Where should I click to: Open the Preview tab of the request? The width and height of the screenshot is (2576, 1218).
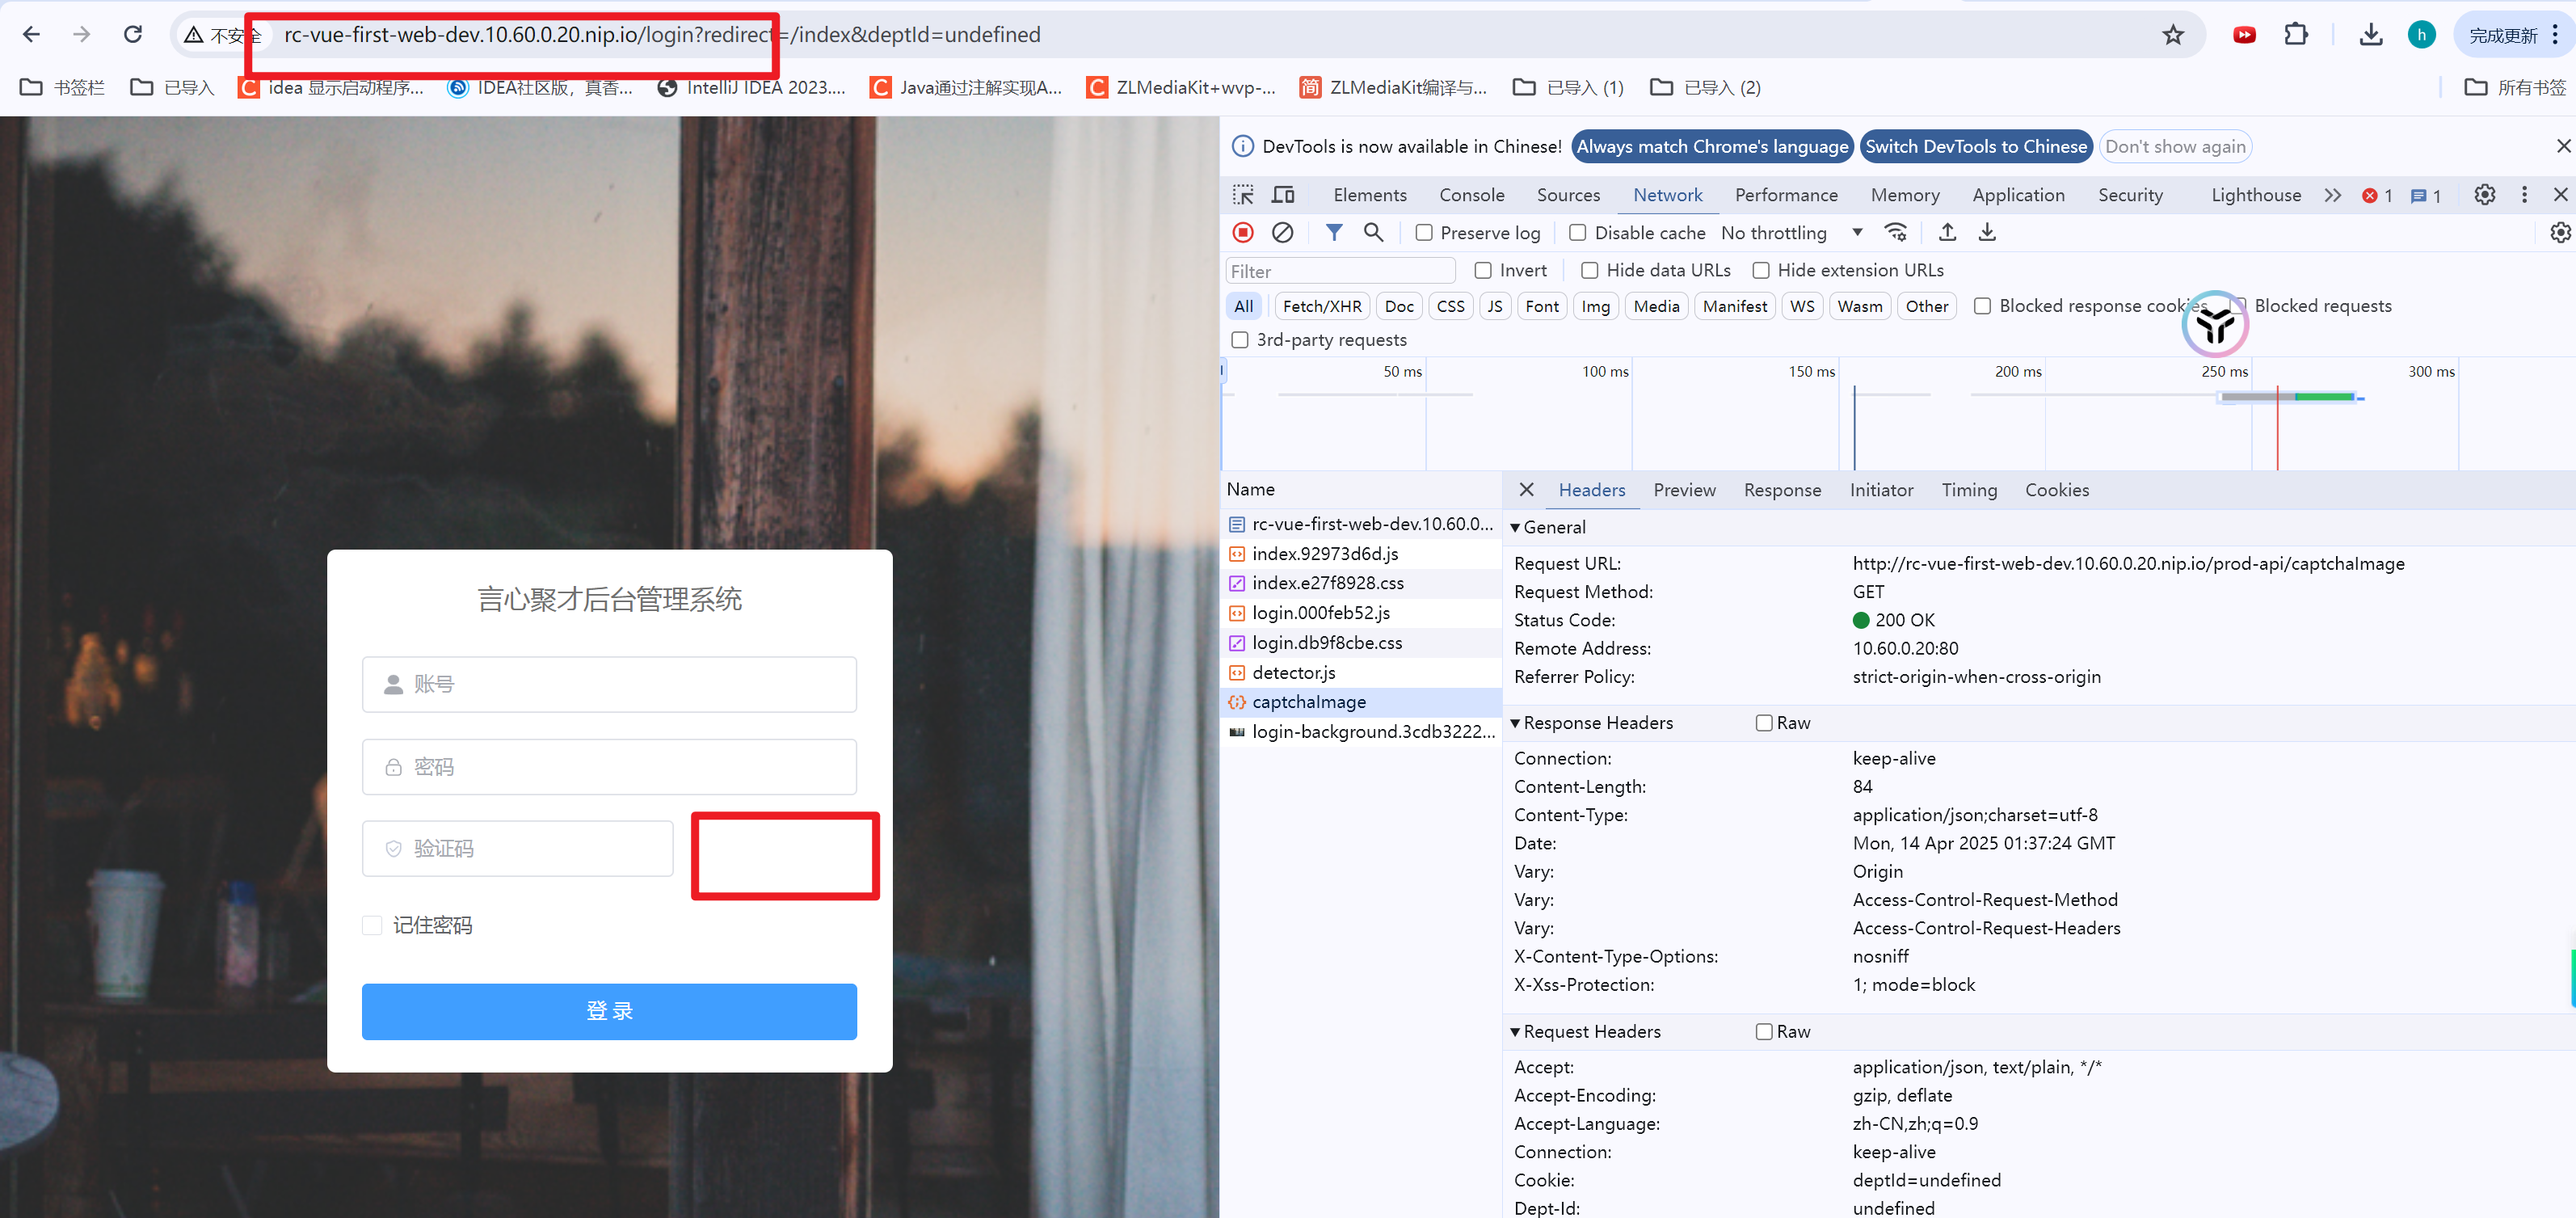(x=1684, y=490)
